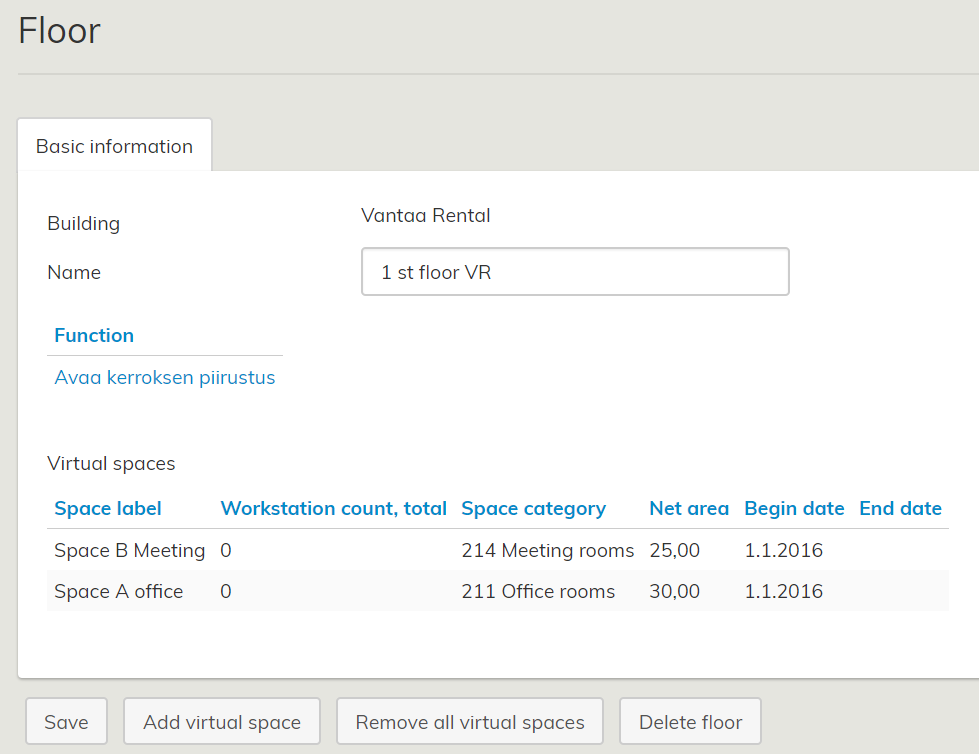Sort the table by Begin date
979x754 pixels.
tap(794, 508)
